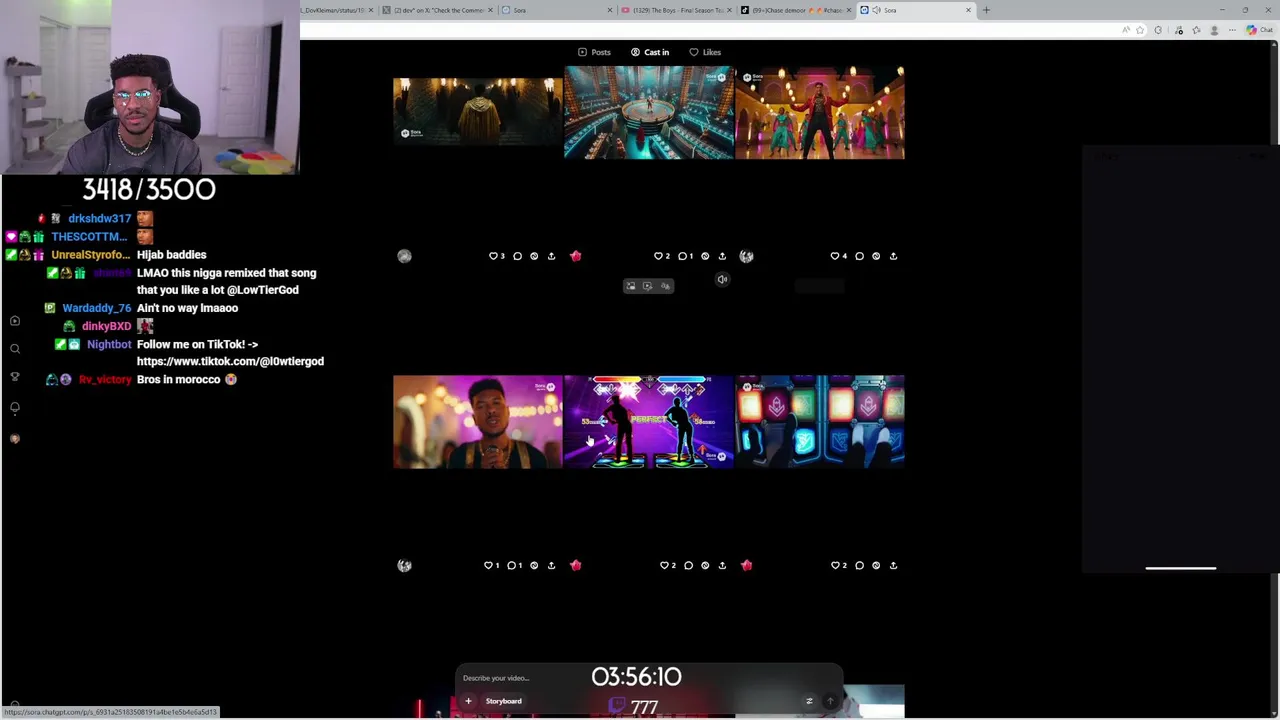1280x720 pixels.
Task: Like the dance game silhouettes post
Action: [x=667, y=565]
